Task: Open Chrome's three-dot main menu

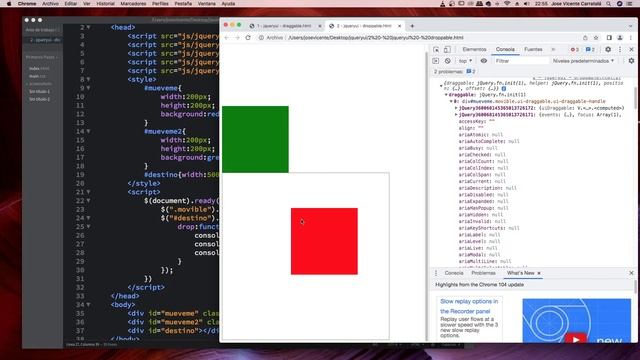Action: (x=631, y=38)
